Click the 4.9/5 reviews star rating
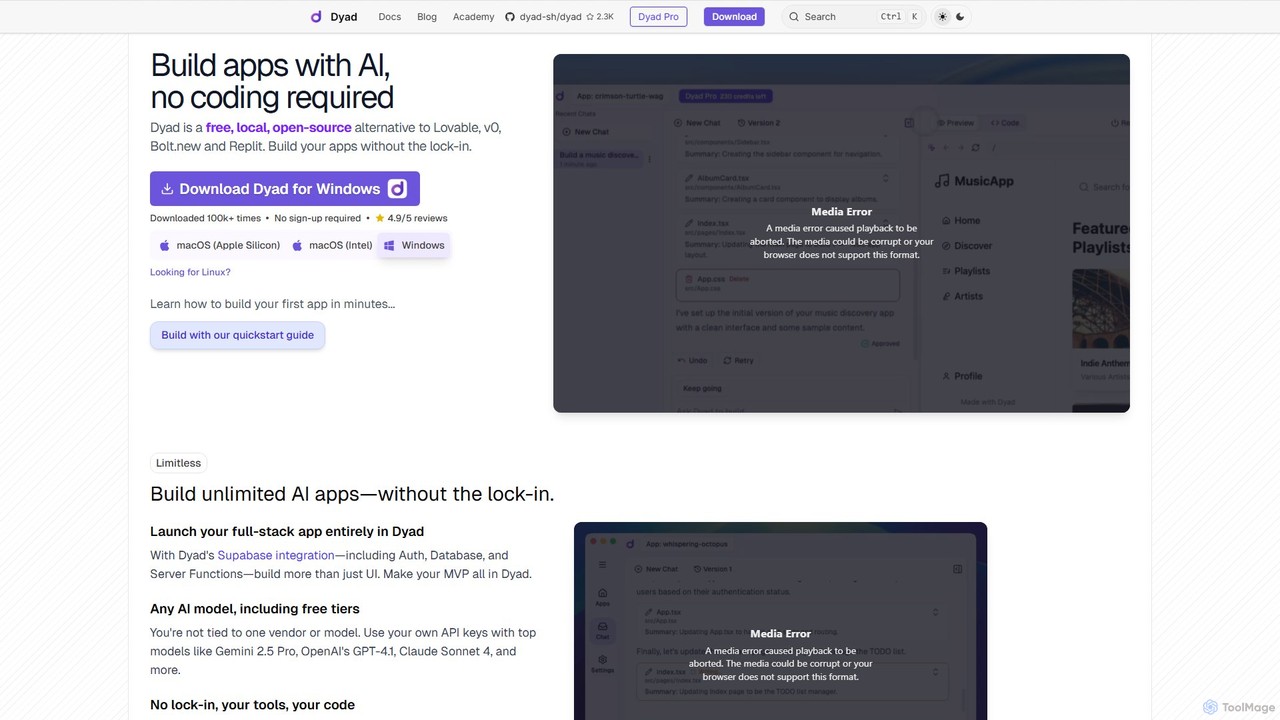Screen dimensions: 1280x720 pyautogui.click(x=411, y=218)
